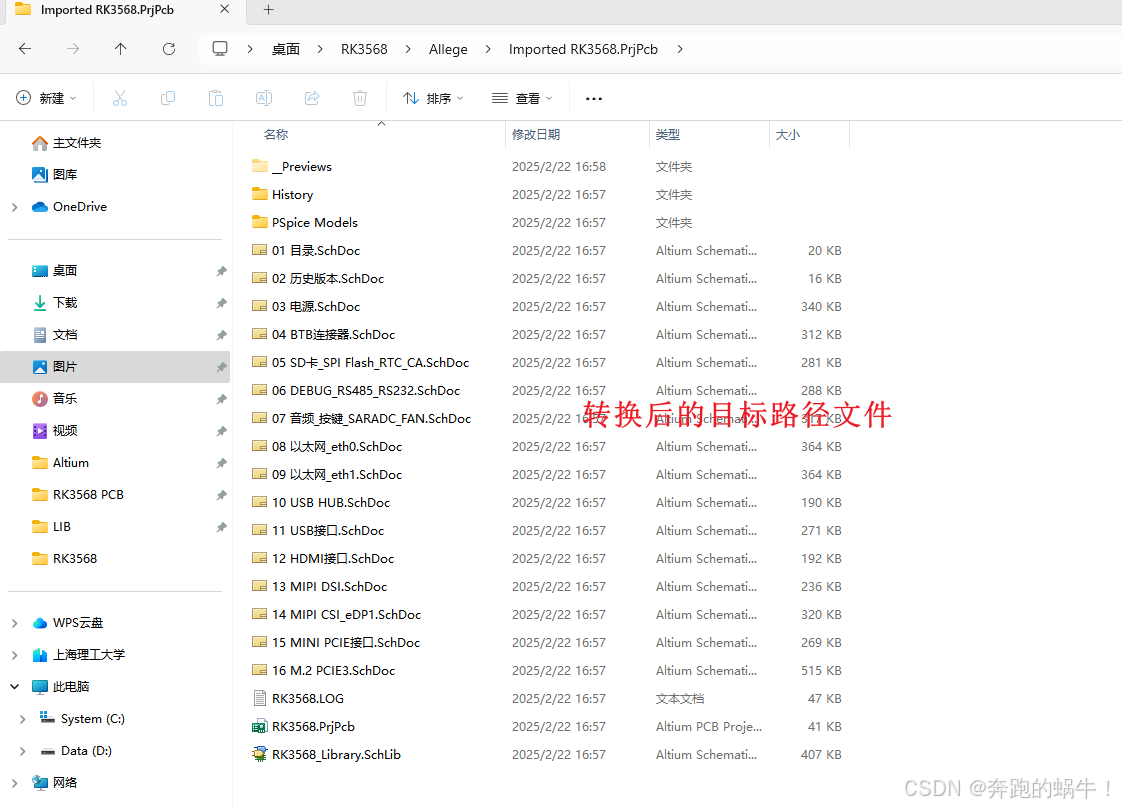
Task: Select the History folder
Action: click(283, 195)
